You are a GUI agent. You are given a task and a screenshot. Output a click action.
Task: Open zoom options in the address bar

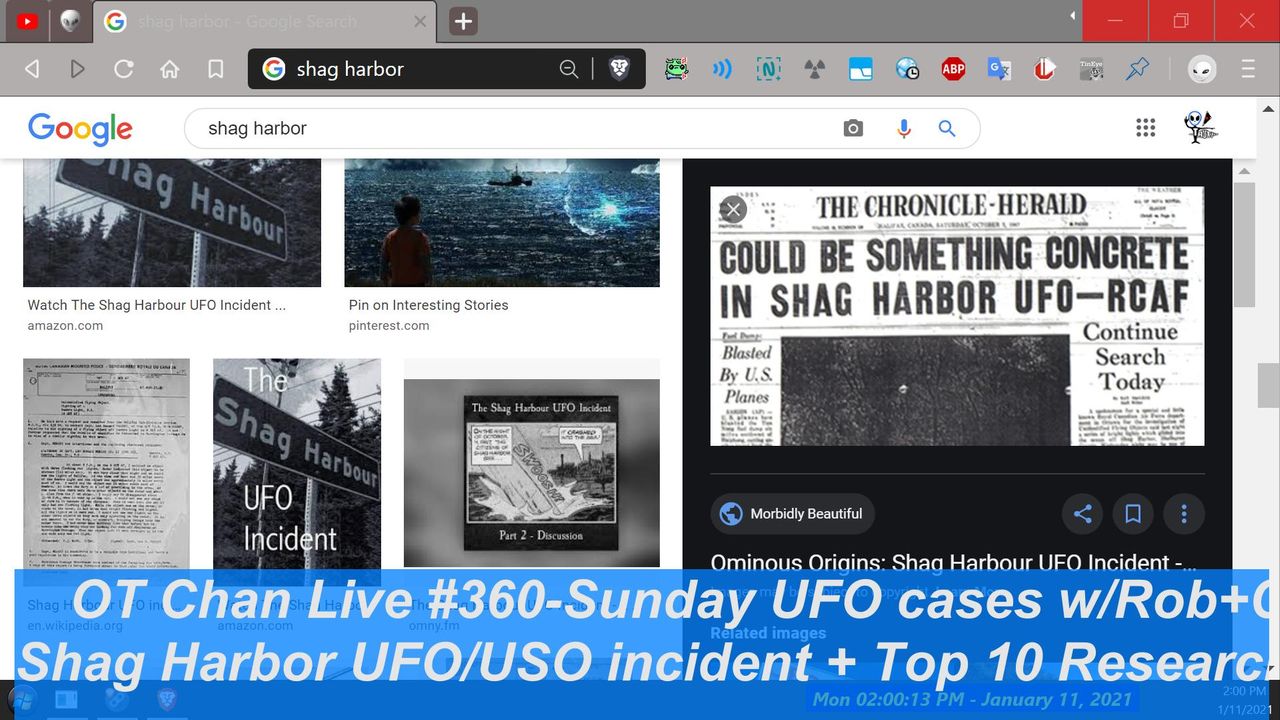569,69
